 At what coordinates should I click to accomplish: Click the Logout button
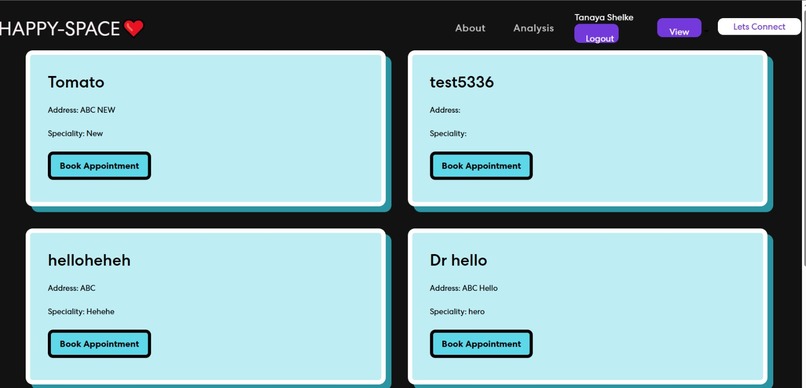tap(596, 34)
